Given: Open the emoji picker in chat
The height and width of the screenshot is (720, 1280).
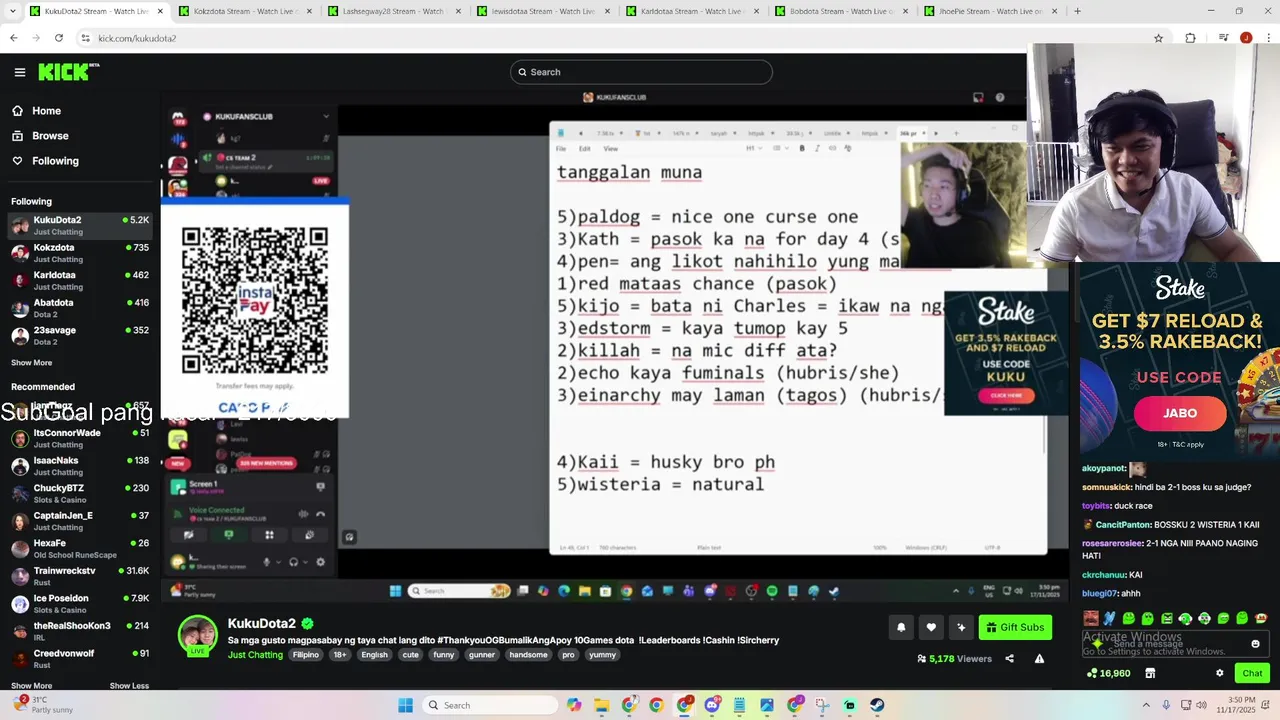Looking at the screenshot, I should pos(1256,644).
